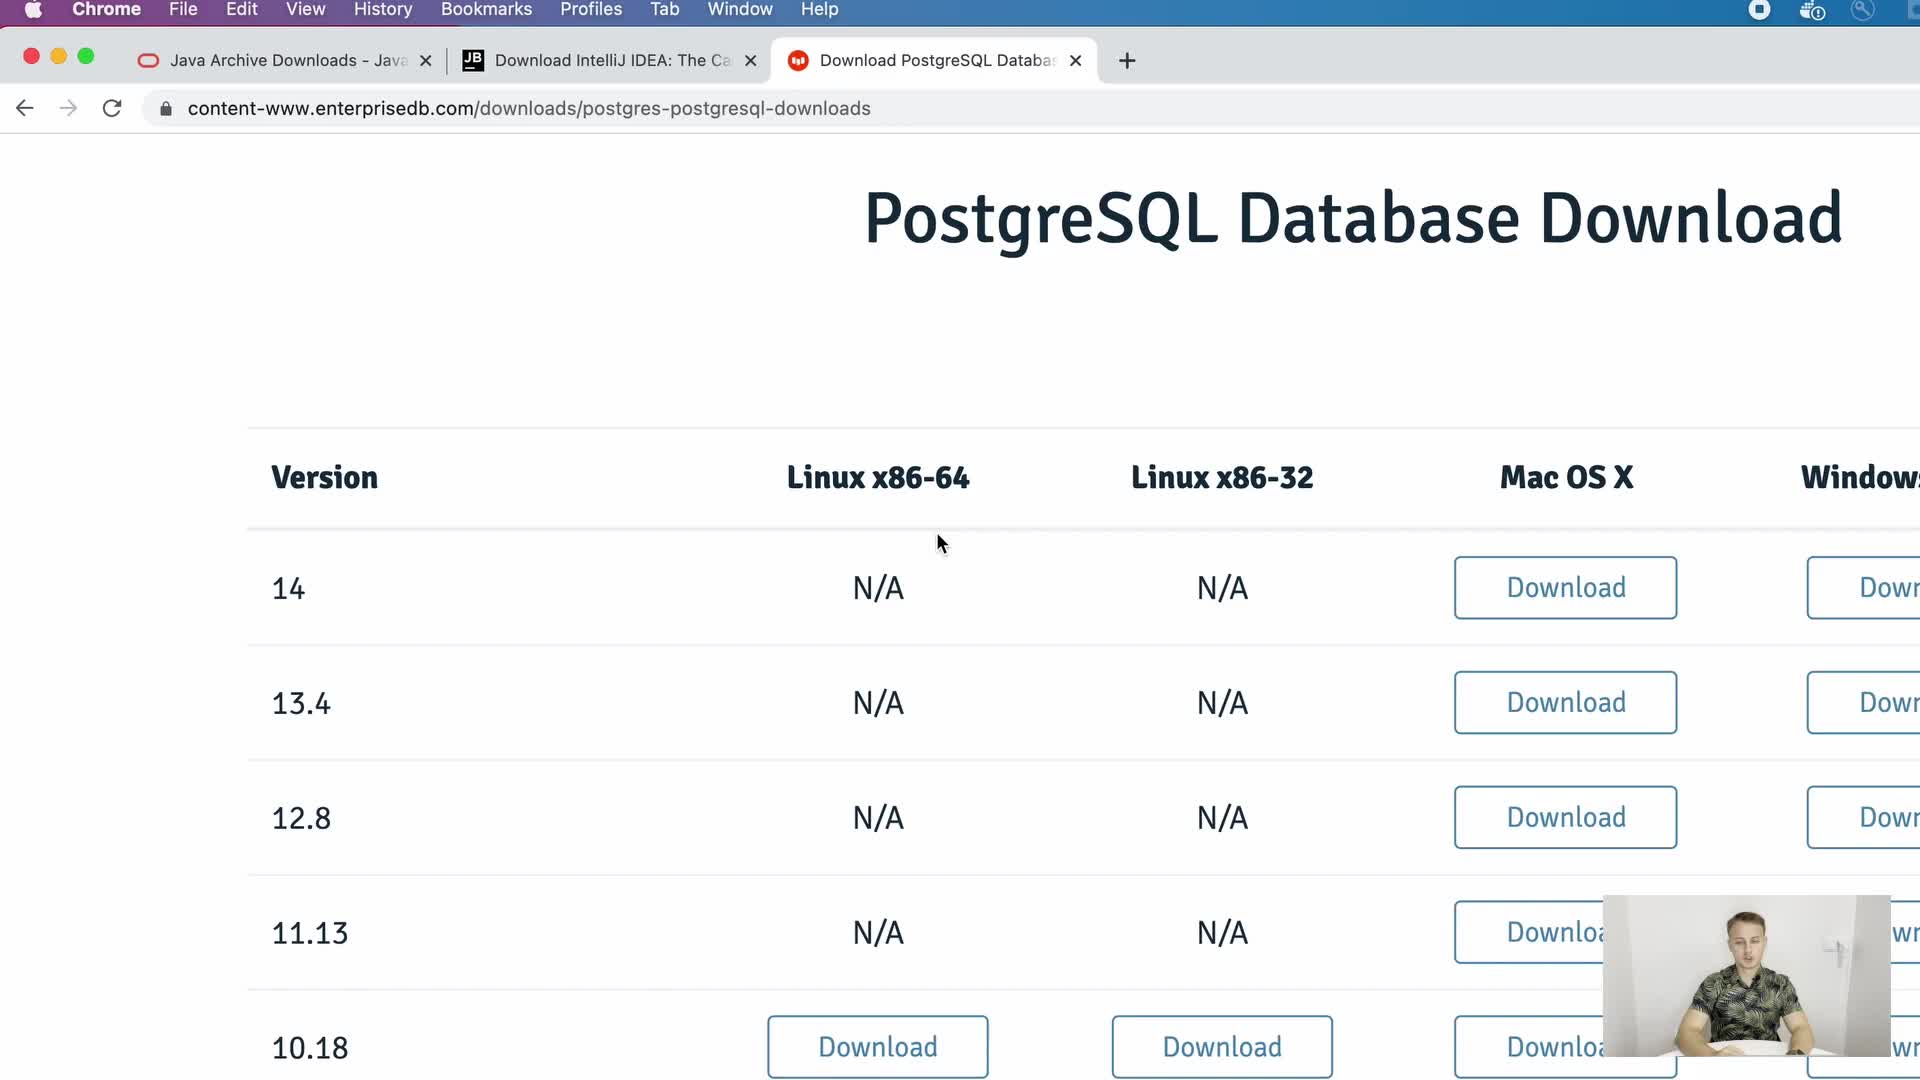Screen dimensions: 1920x1080
Task: Click version number 13.4
Action: click(x=301, y=704)
